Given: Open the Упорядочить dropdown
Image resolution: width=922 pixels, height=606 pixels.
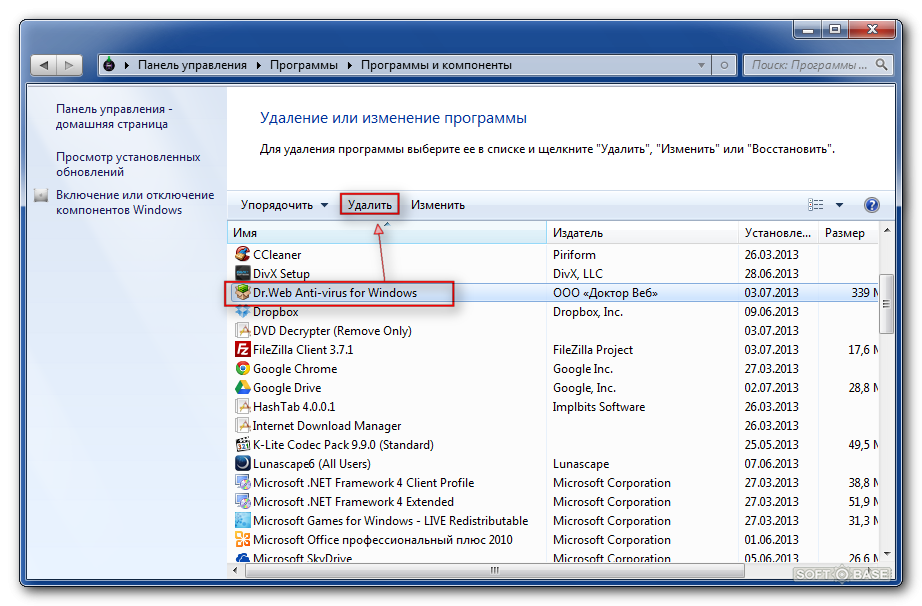Looking at the screenshot, I should click(x=284, y=205).
